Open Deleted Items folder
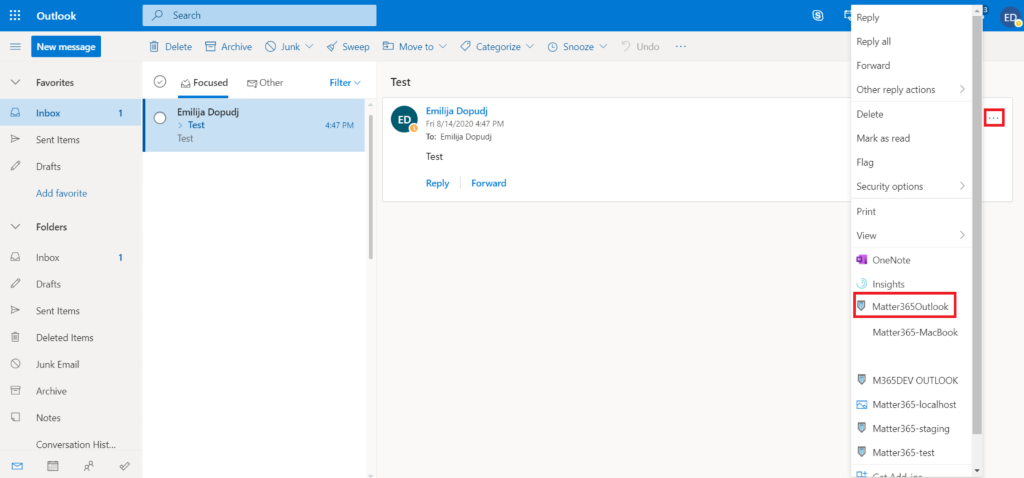 coord(65,338)
